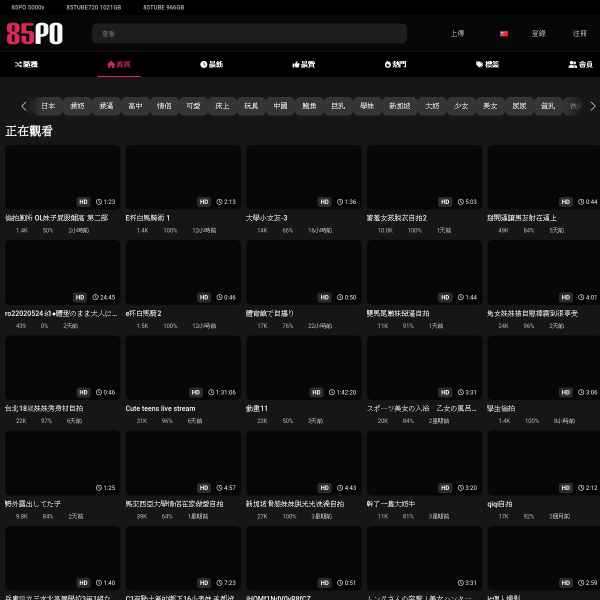Viewport: 600px width, 600px height.
Task: Click the thumbs-up 最讚 icon
Action: (x=296, y=64)
